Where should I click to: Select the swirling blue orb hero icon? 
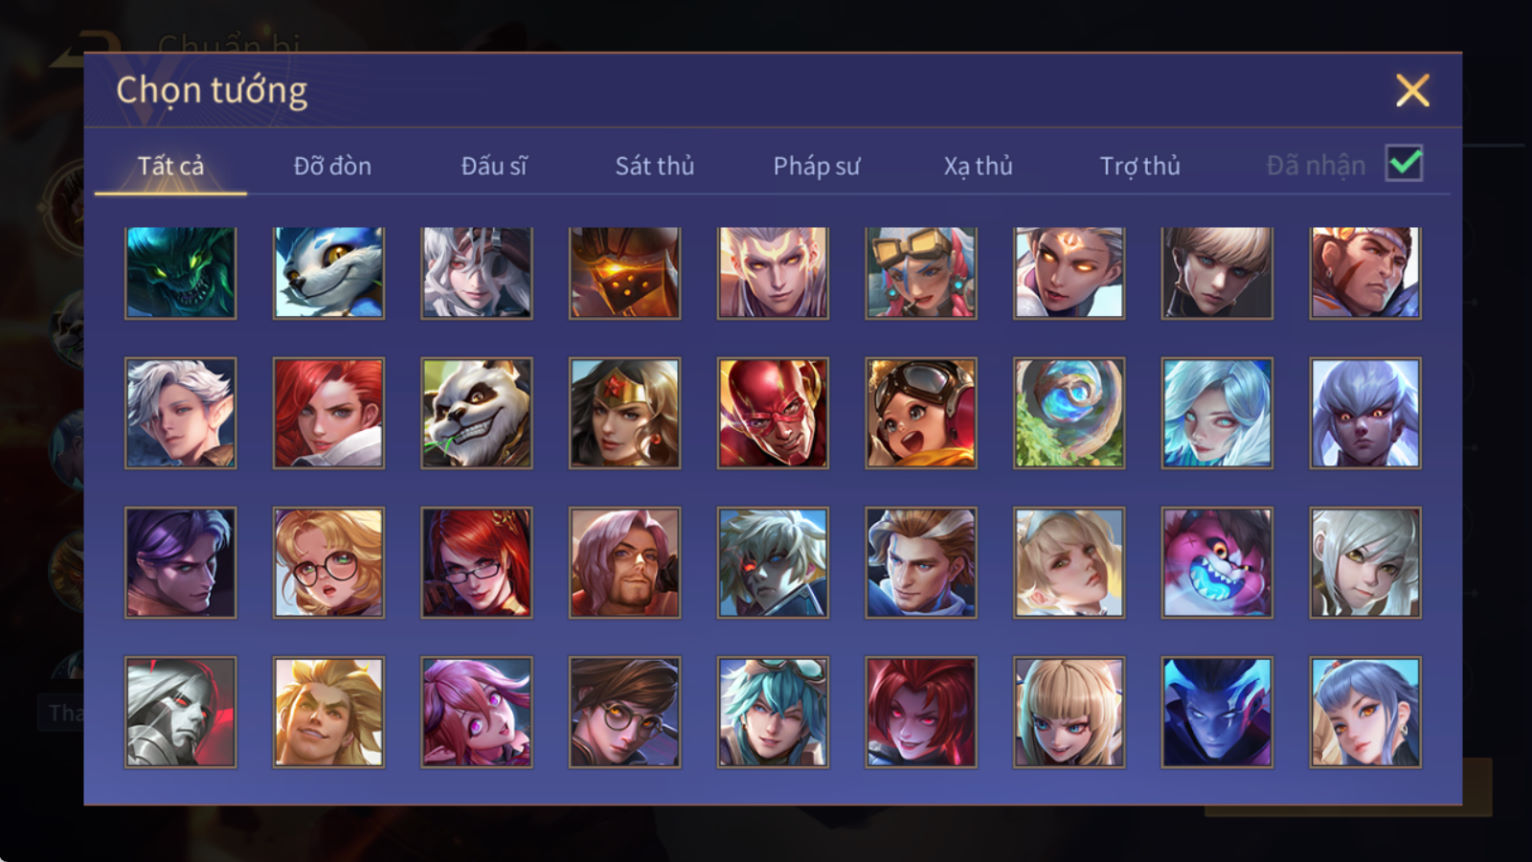[1069, 413]
